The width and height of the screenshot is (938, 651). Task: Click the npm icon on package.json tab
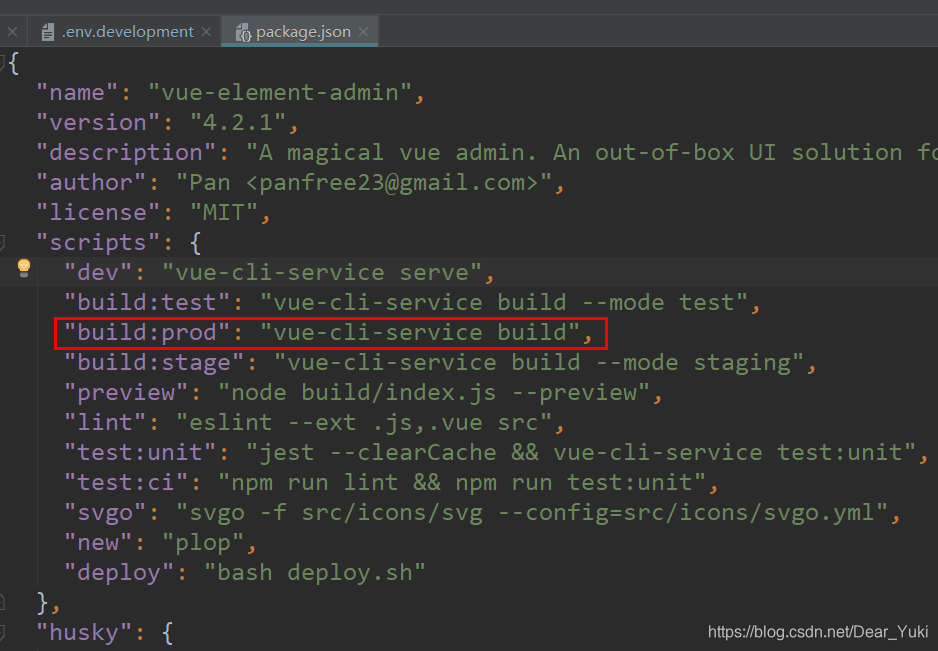click(x=243, y=31)
